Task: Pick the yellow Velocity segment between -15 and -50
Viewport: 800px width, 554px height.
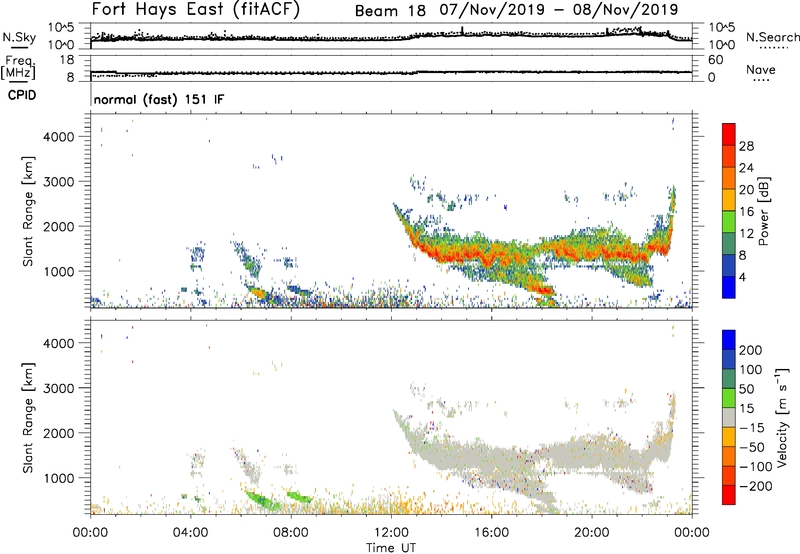Action: [729, 437]
